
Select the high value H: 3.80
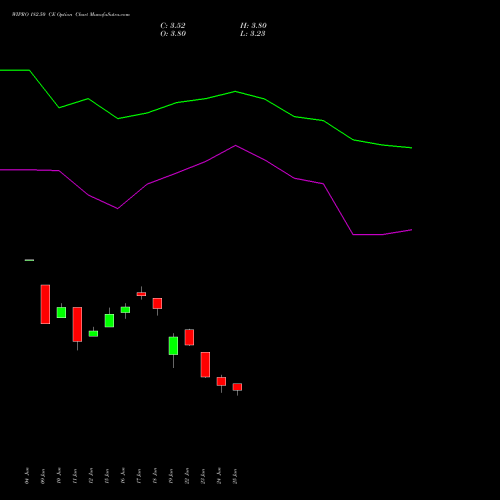(x=253, y=26)
